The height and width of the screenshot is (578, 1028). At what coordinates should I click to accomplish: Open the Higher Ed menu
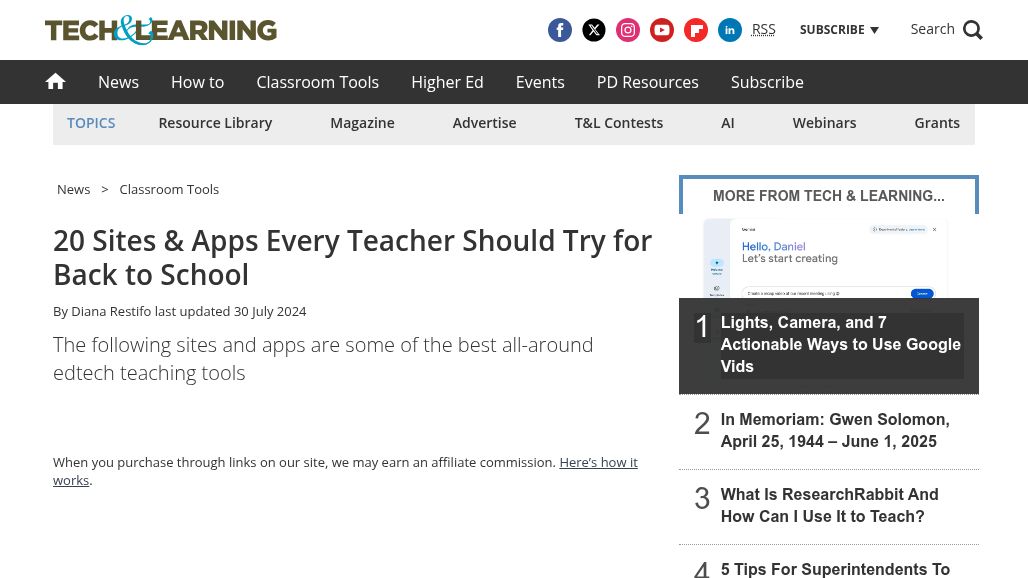click(447, 82)
